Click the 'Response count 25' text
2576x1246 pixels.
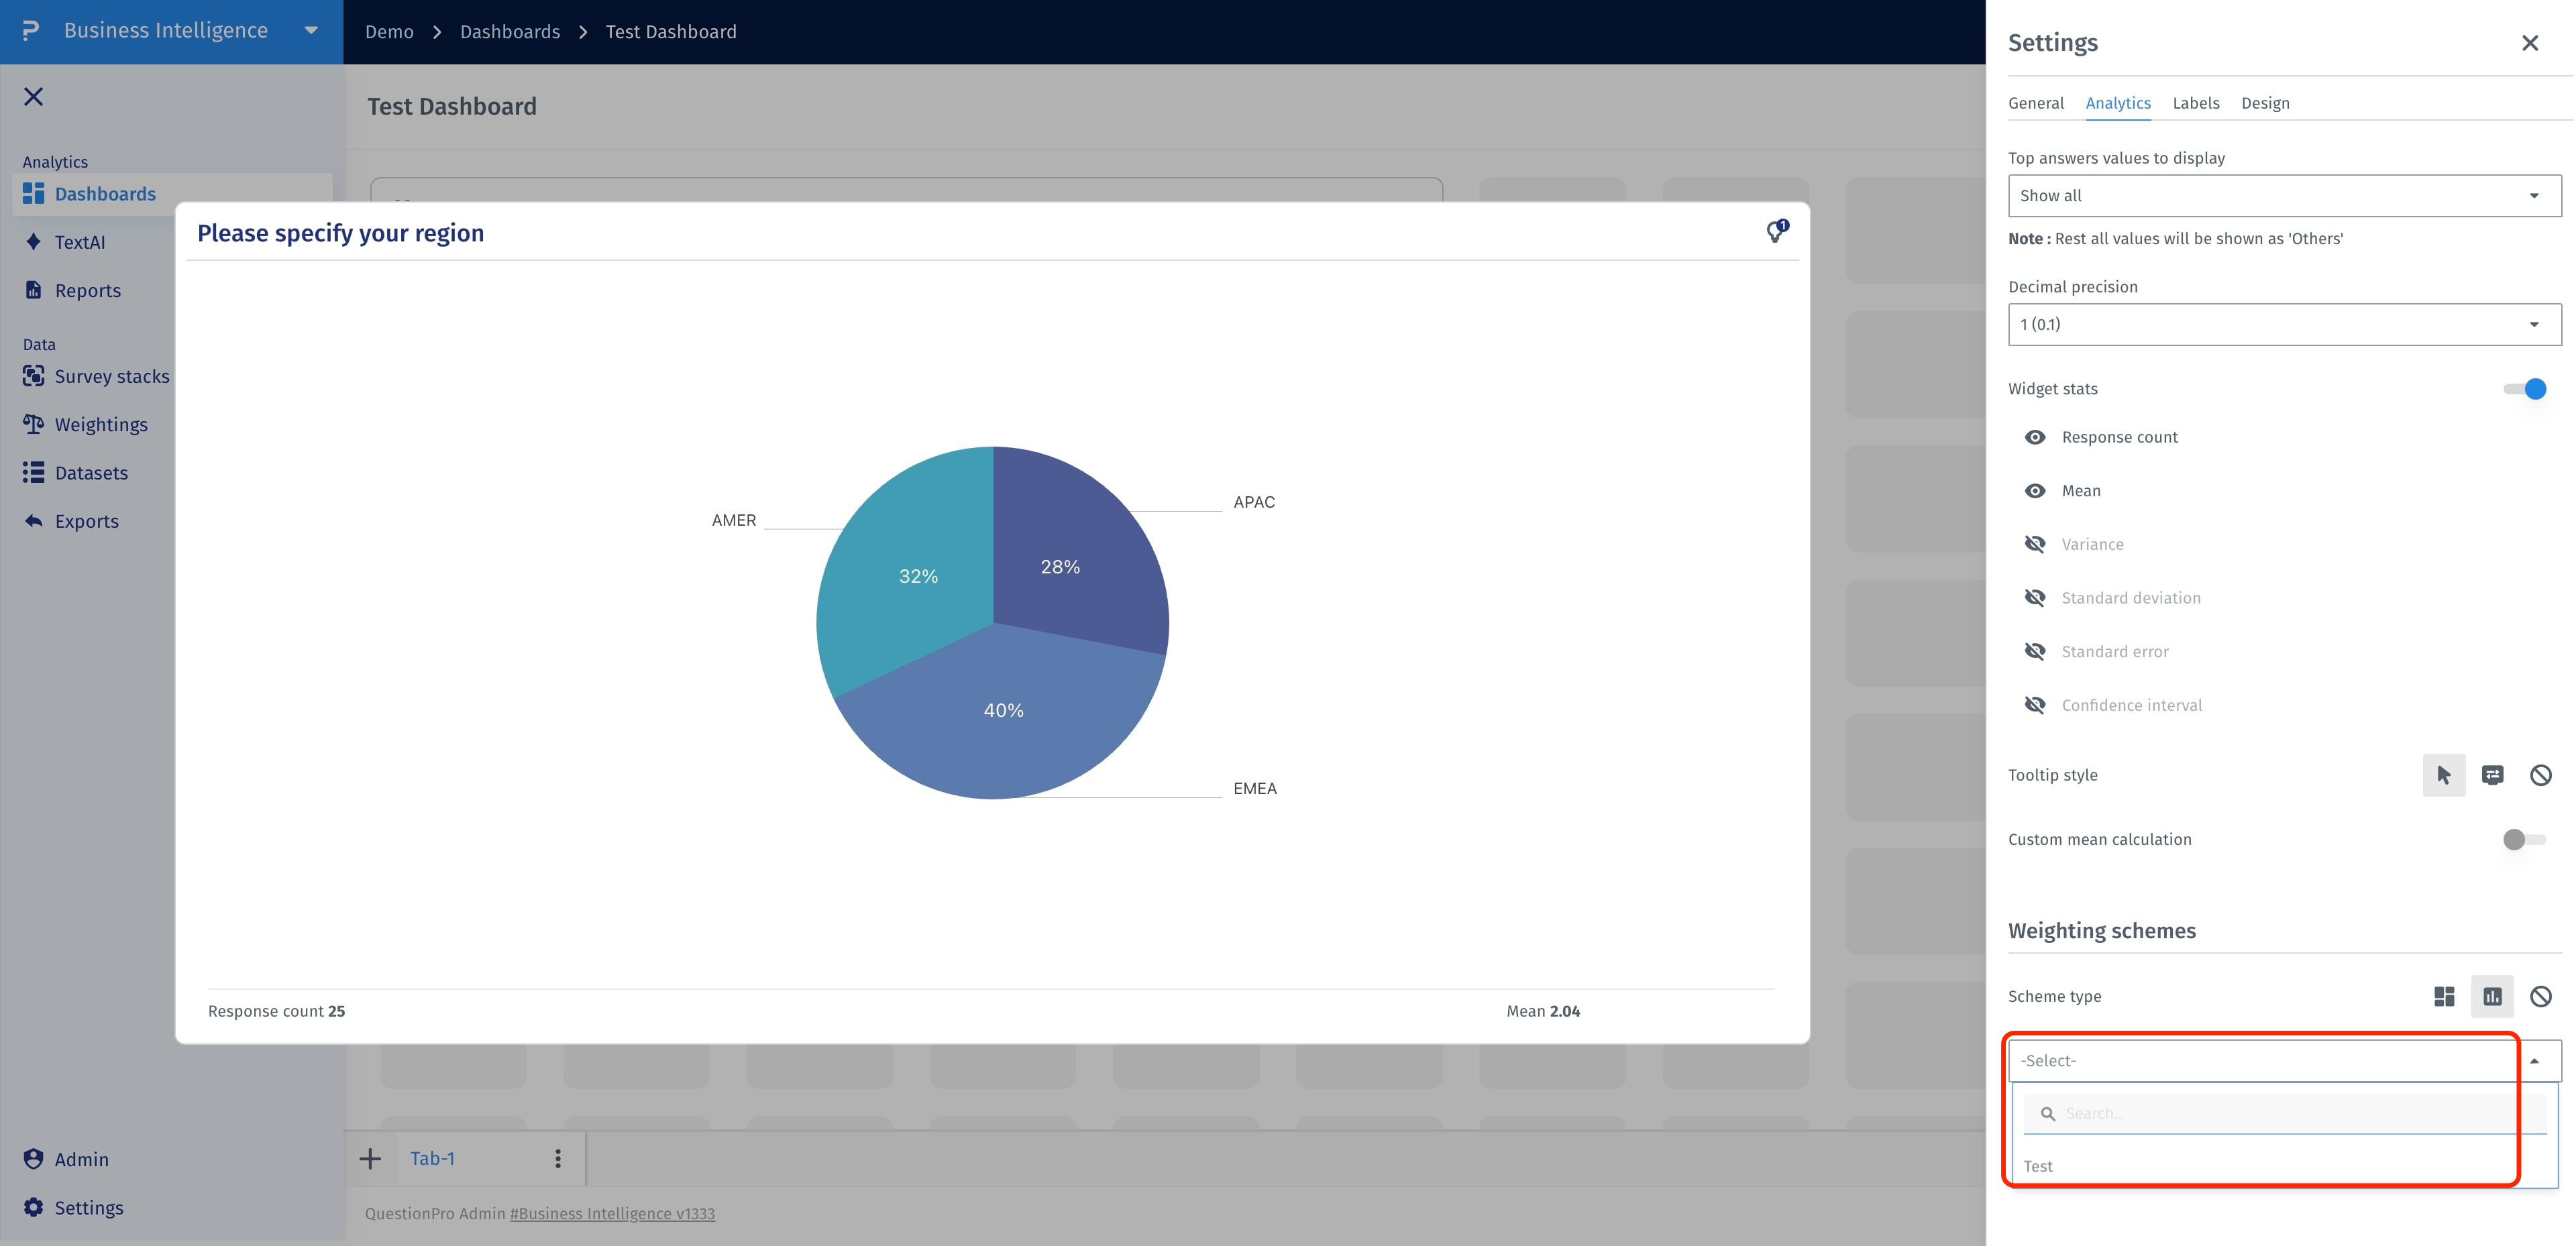pyautogui.click(x=276, y=1011)
